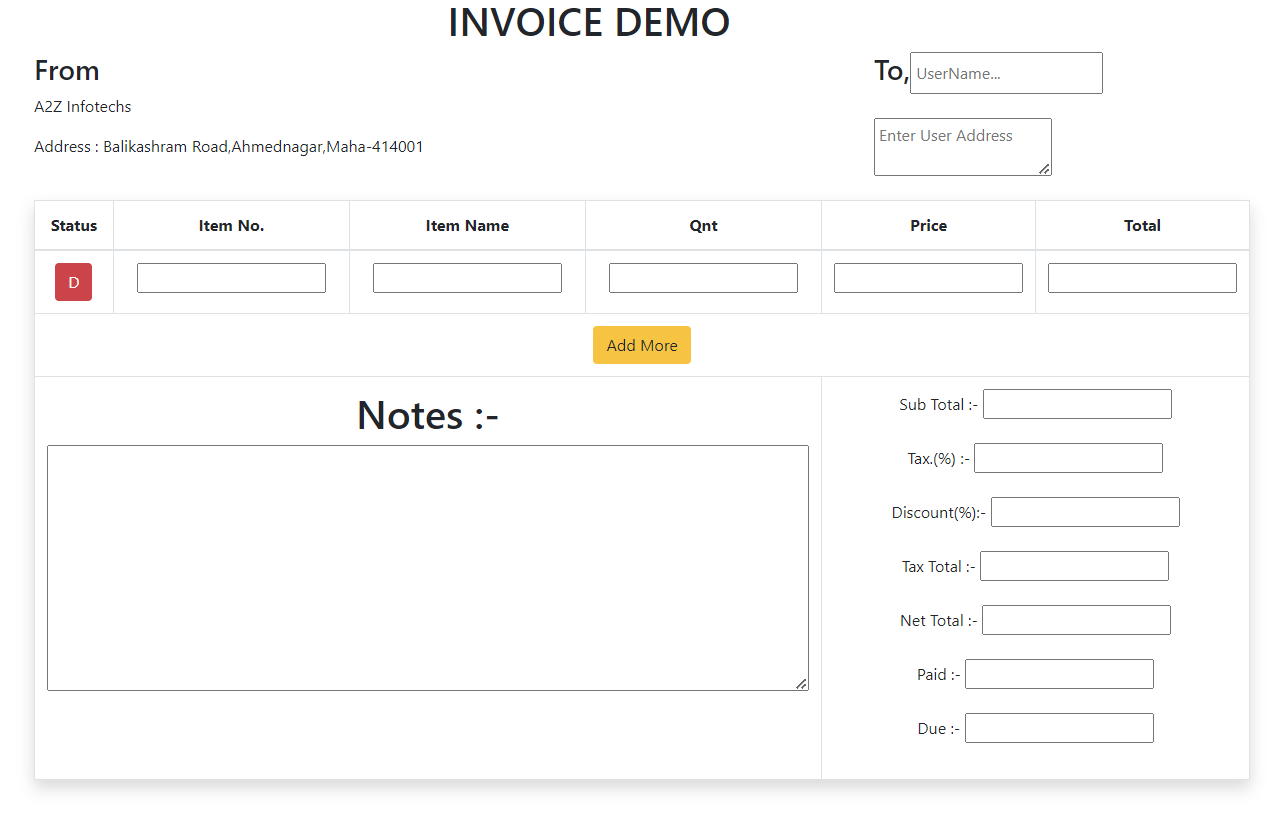
Task: Click the Status column header
Action: (x=73, y=225)
